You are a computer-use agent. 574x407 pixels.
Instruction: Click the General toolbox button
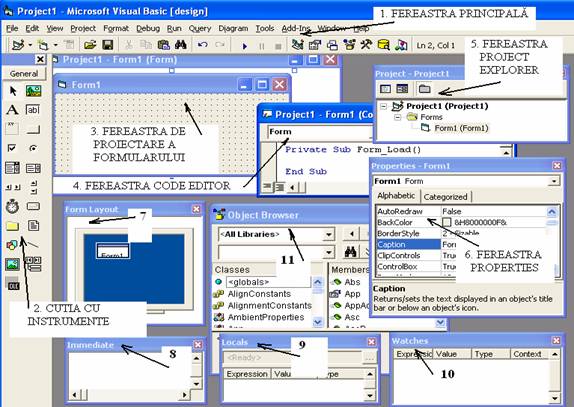(24, 74)
